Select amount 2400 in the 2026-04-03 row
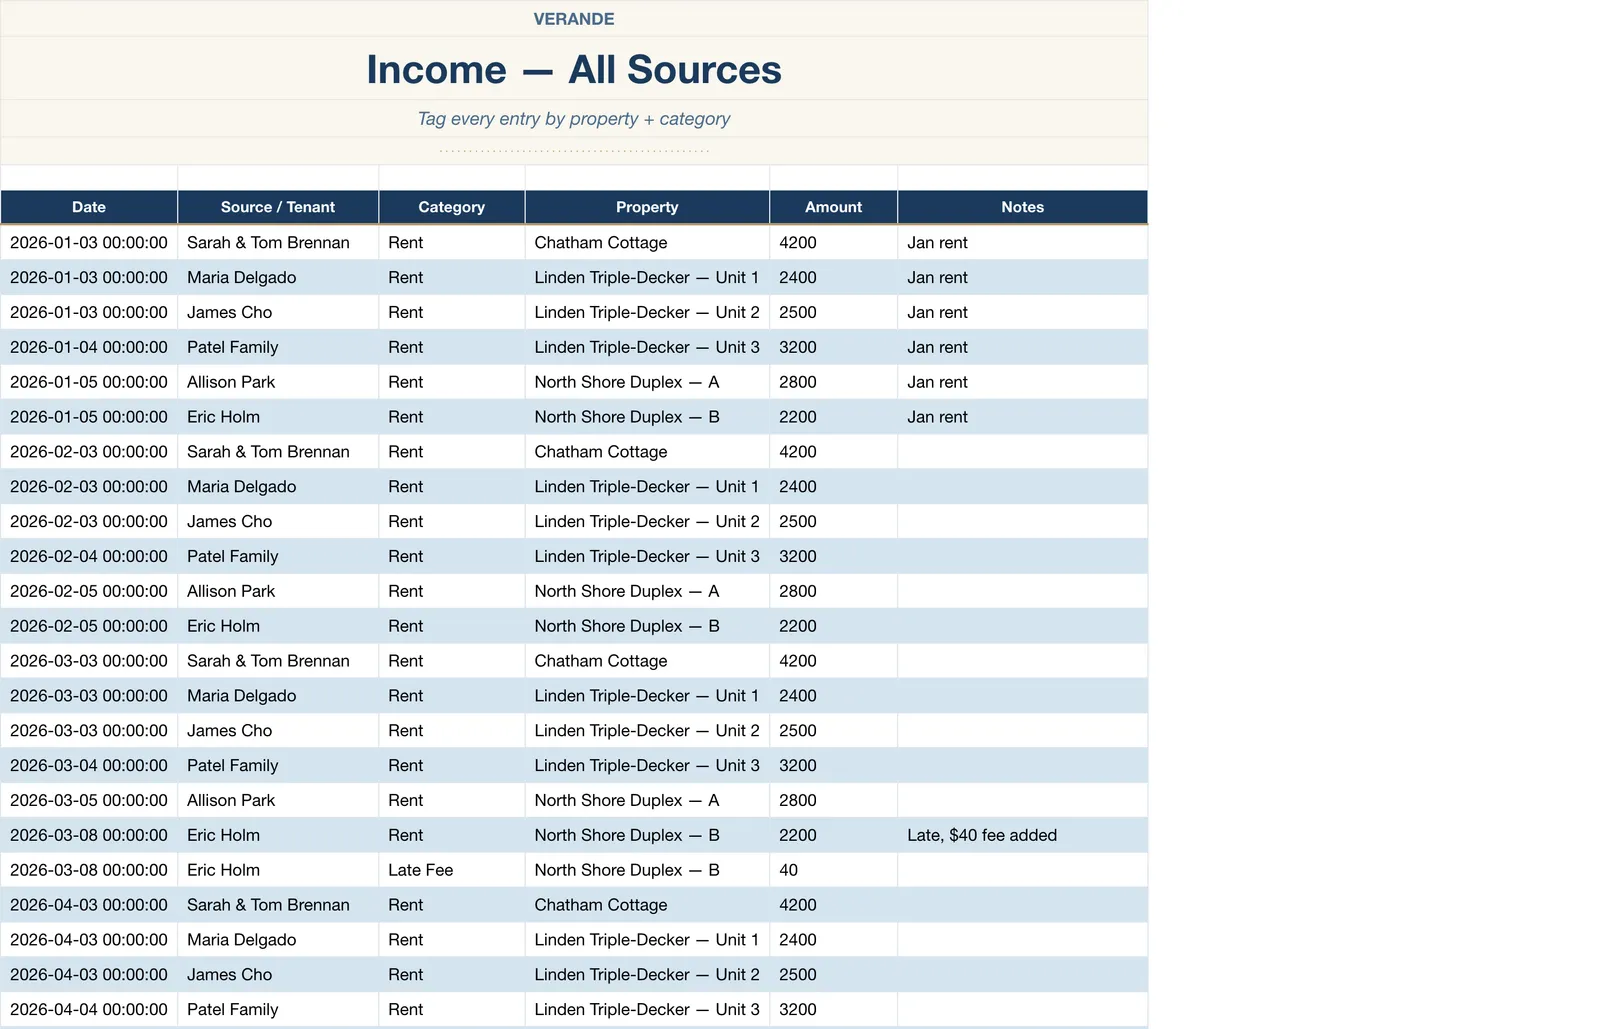This screenshot has width=1600, height=1029. (833, 939)
